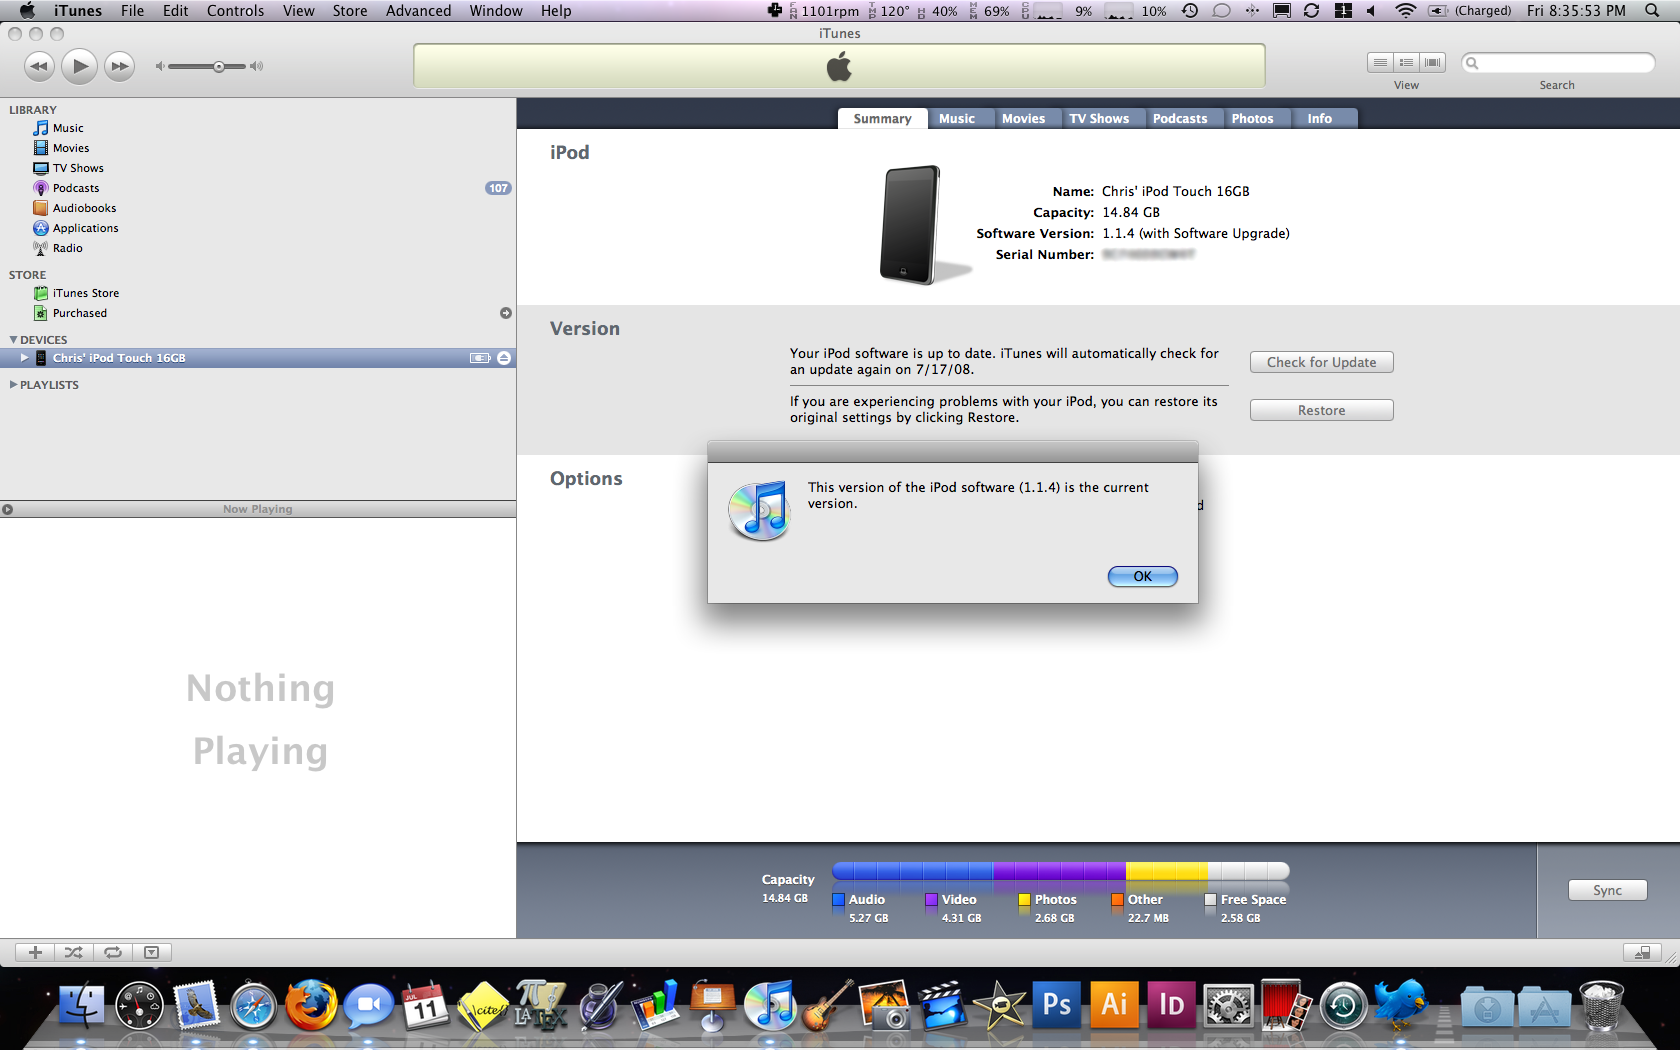1680x1050 pixels.
Task: Expand Chris' iPod Touch 16GB device contents
Action: tap(25, 357)
